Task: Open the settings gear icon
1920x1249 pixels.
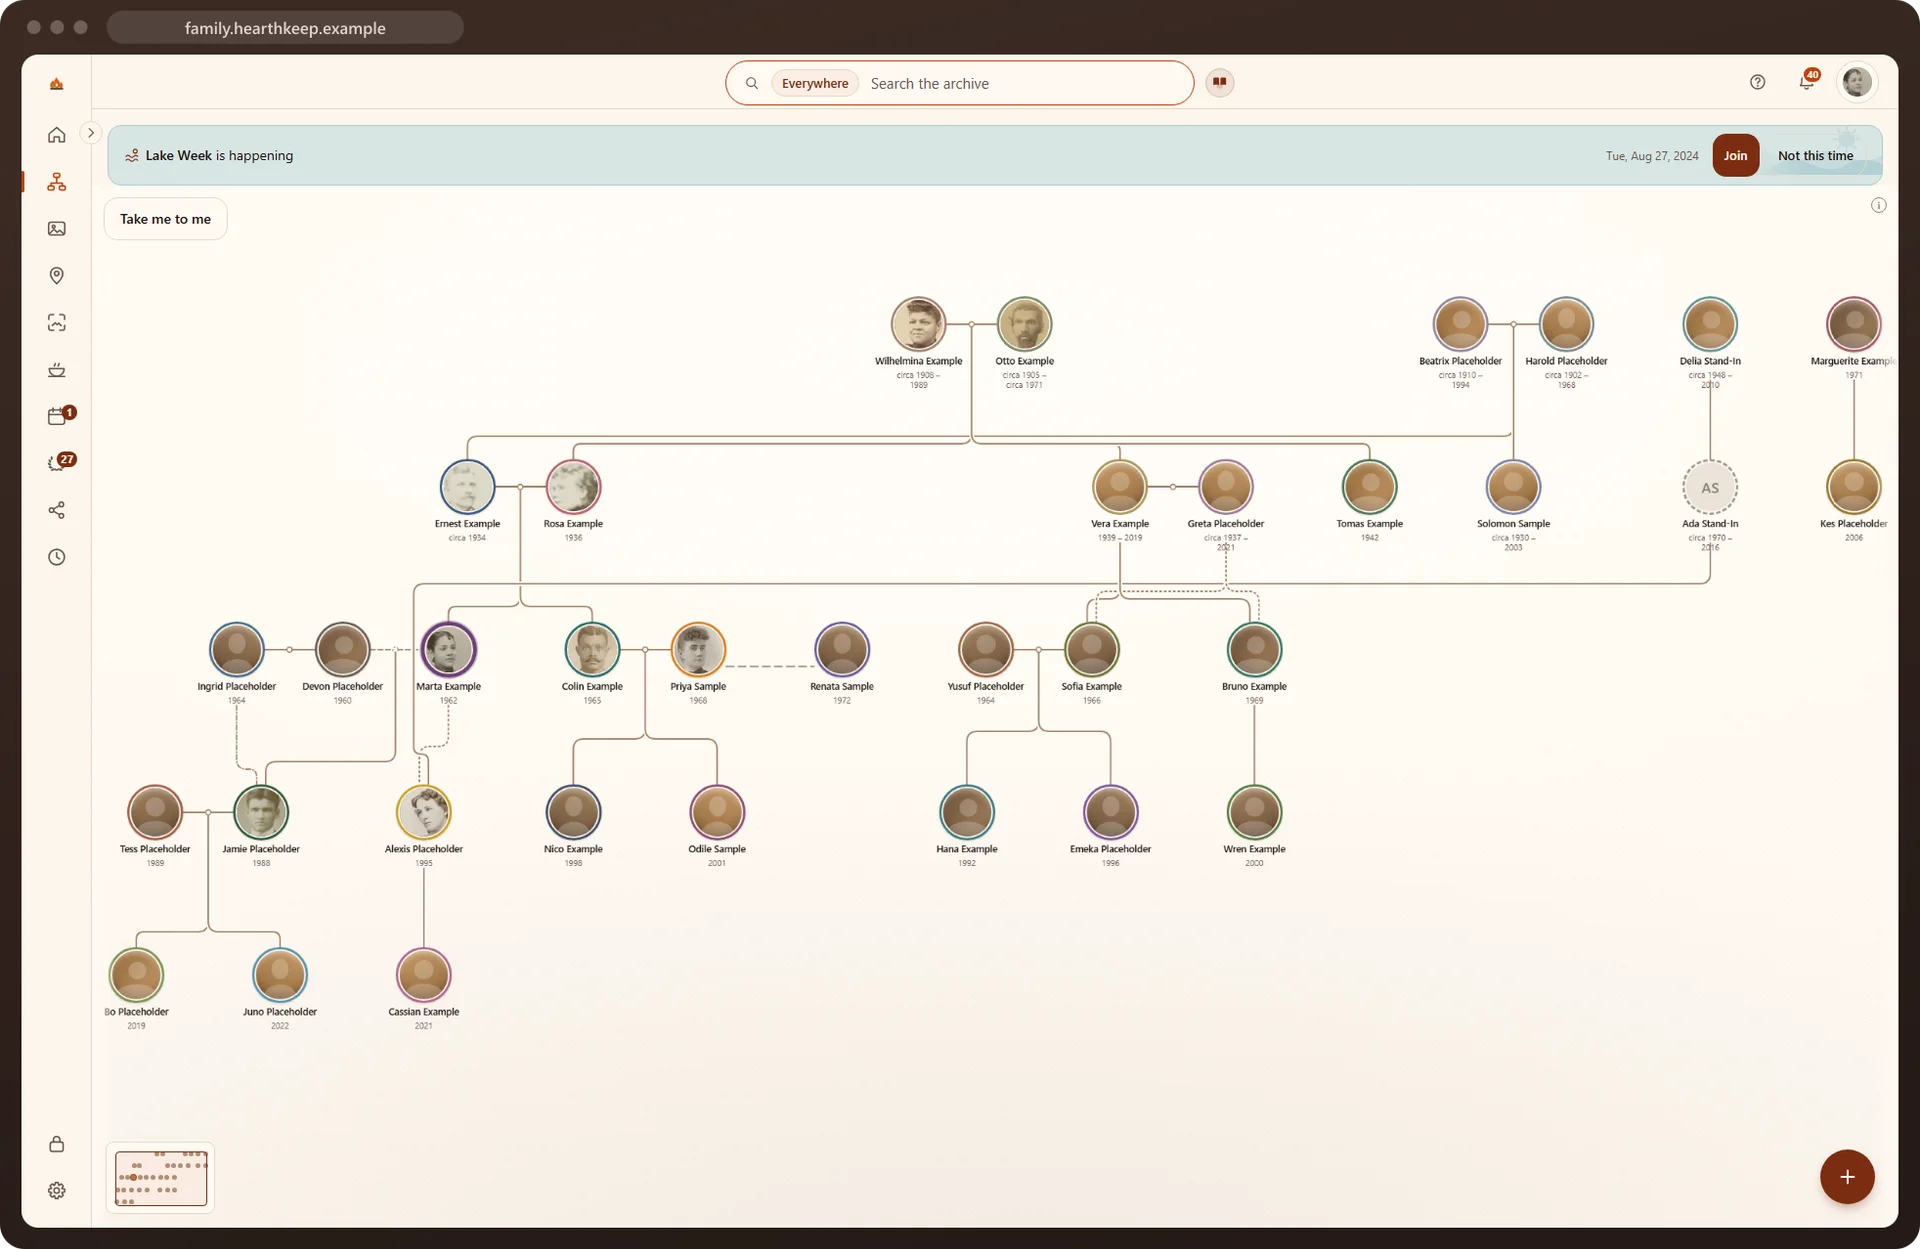Action: [57, 1191]
